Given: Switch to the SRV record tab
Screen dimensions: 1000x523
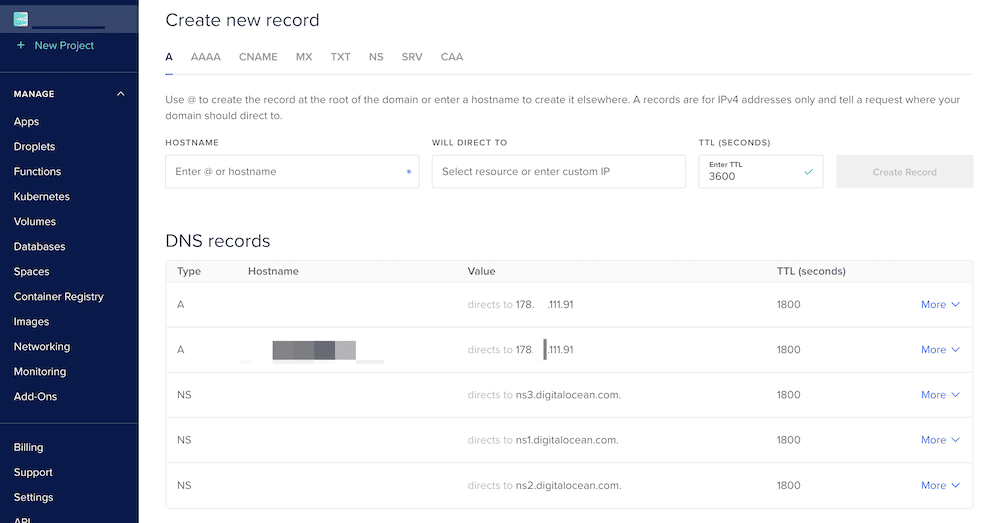Looking at the screenshot, I should (x=412, y=57).
